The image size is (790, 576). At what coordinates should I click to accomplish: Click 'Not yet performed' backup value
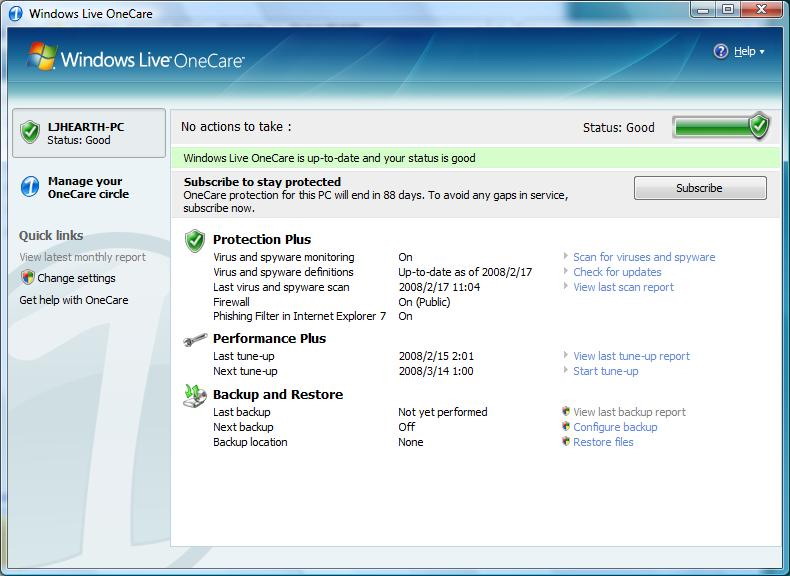tap(443, 412)
